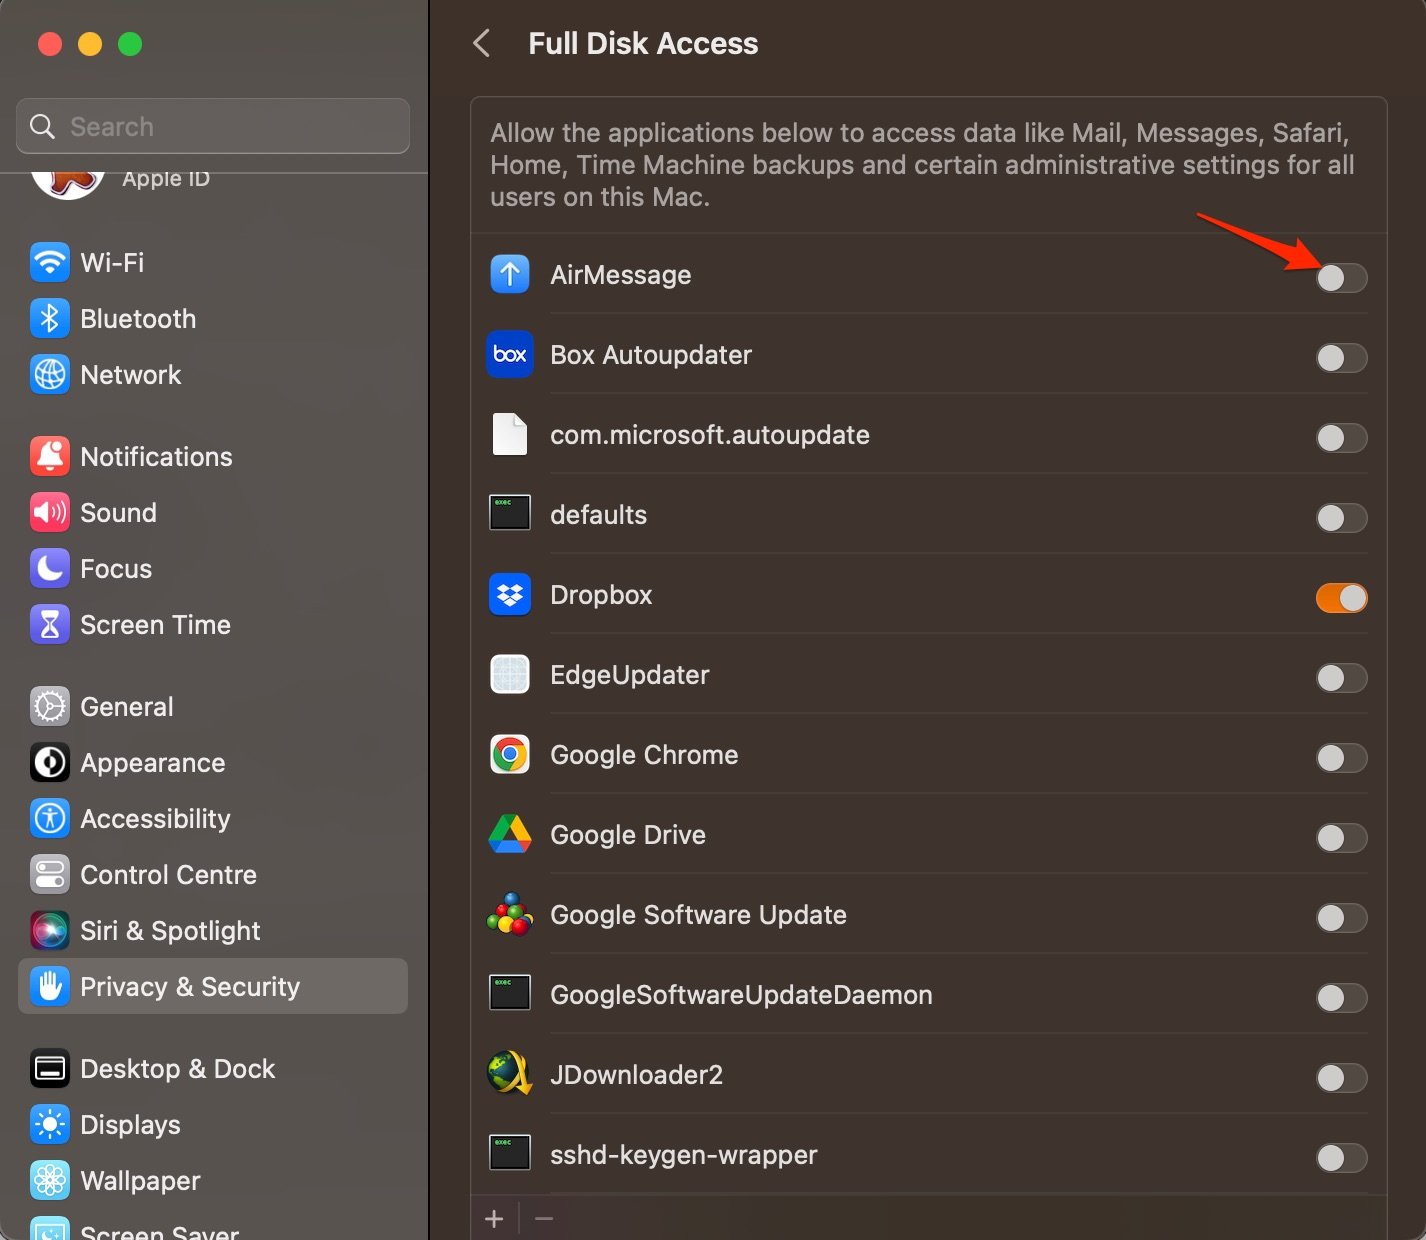Image resolution: width=1426 pixels, height=1240 pixels.
Task: Click the Google Chrome app icon
Action: (x=510, y=754)
